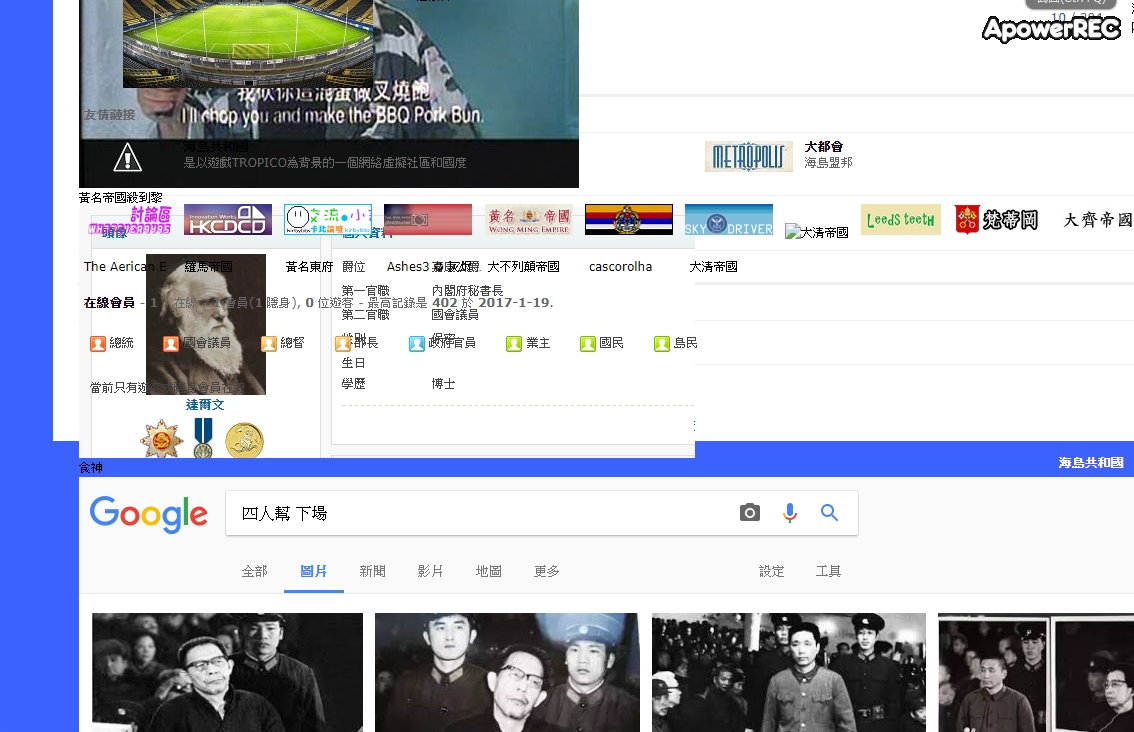Click the blue magnifier search icon
Screen dimensions: 1134x732
pos(830,513)
